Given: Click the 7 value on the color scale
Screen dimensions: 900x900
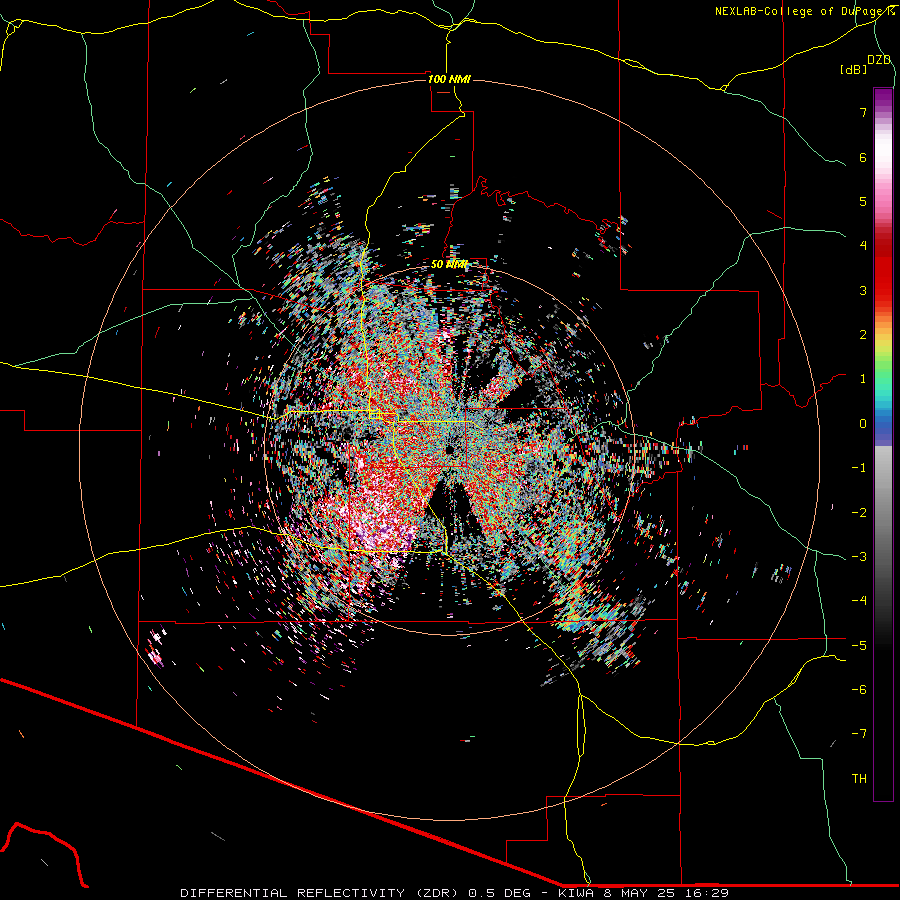Looking at the screenshot, I should pyautogui.click(x=863, y=112).
